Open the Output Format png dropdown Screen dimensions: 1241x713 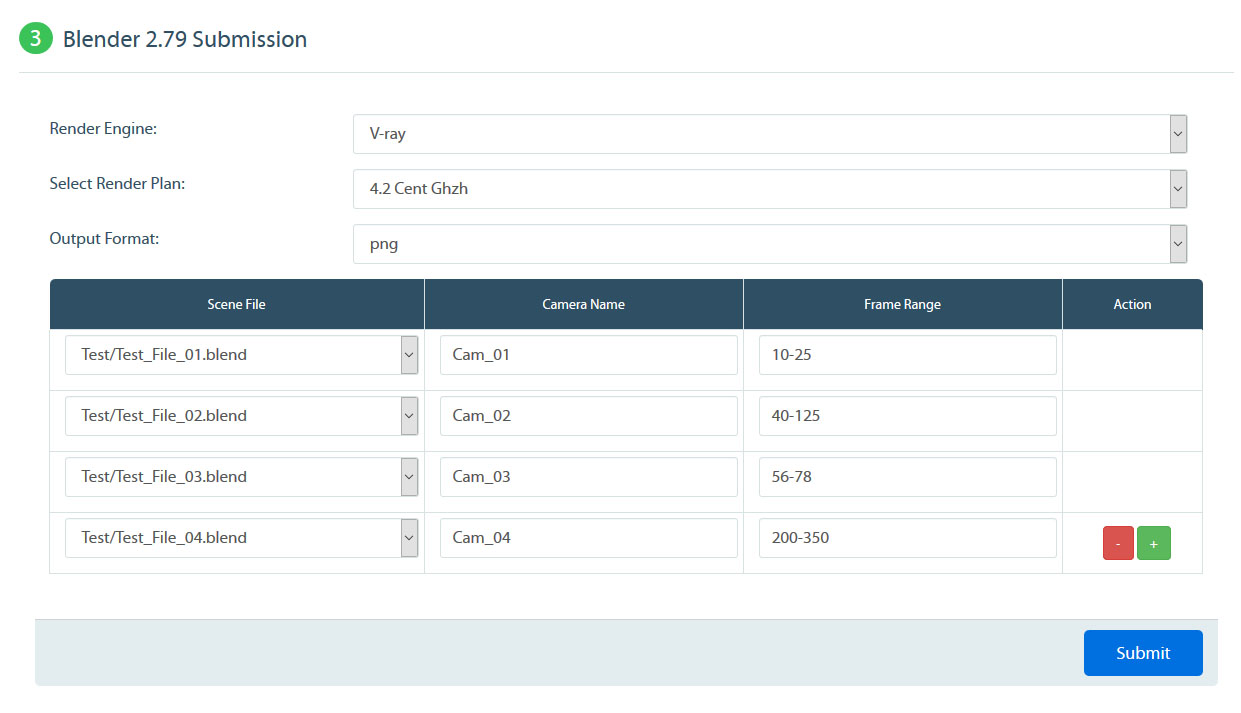769,244
